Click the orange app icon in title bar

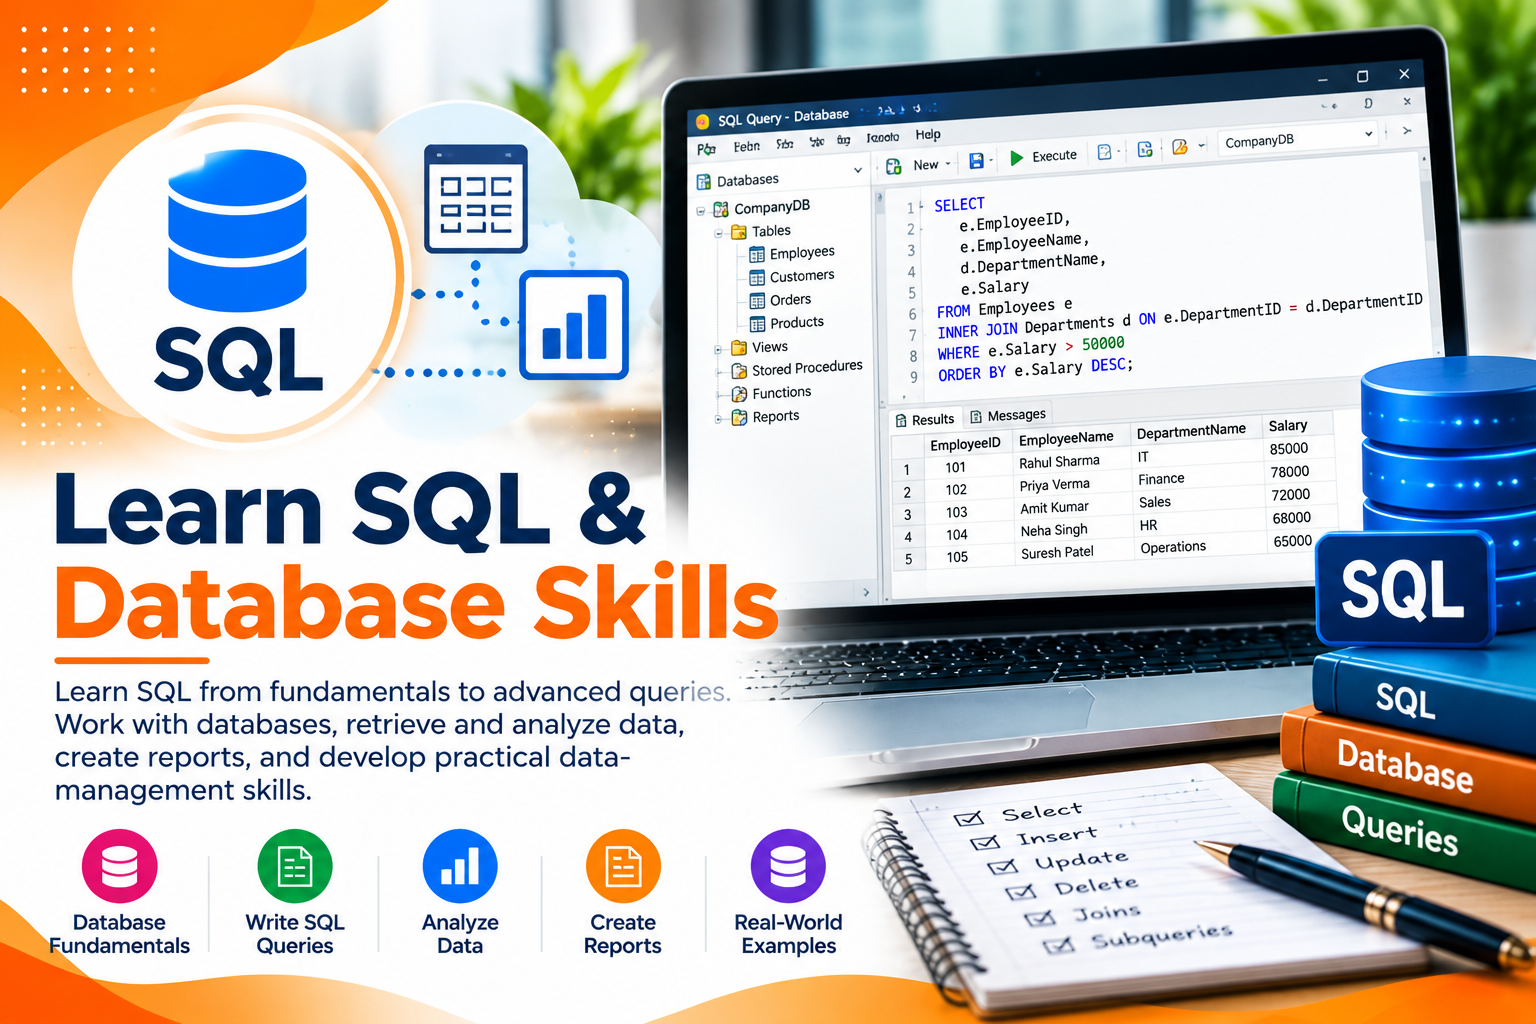pos(702,122)
